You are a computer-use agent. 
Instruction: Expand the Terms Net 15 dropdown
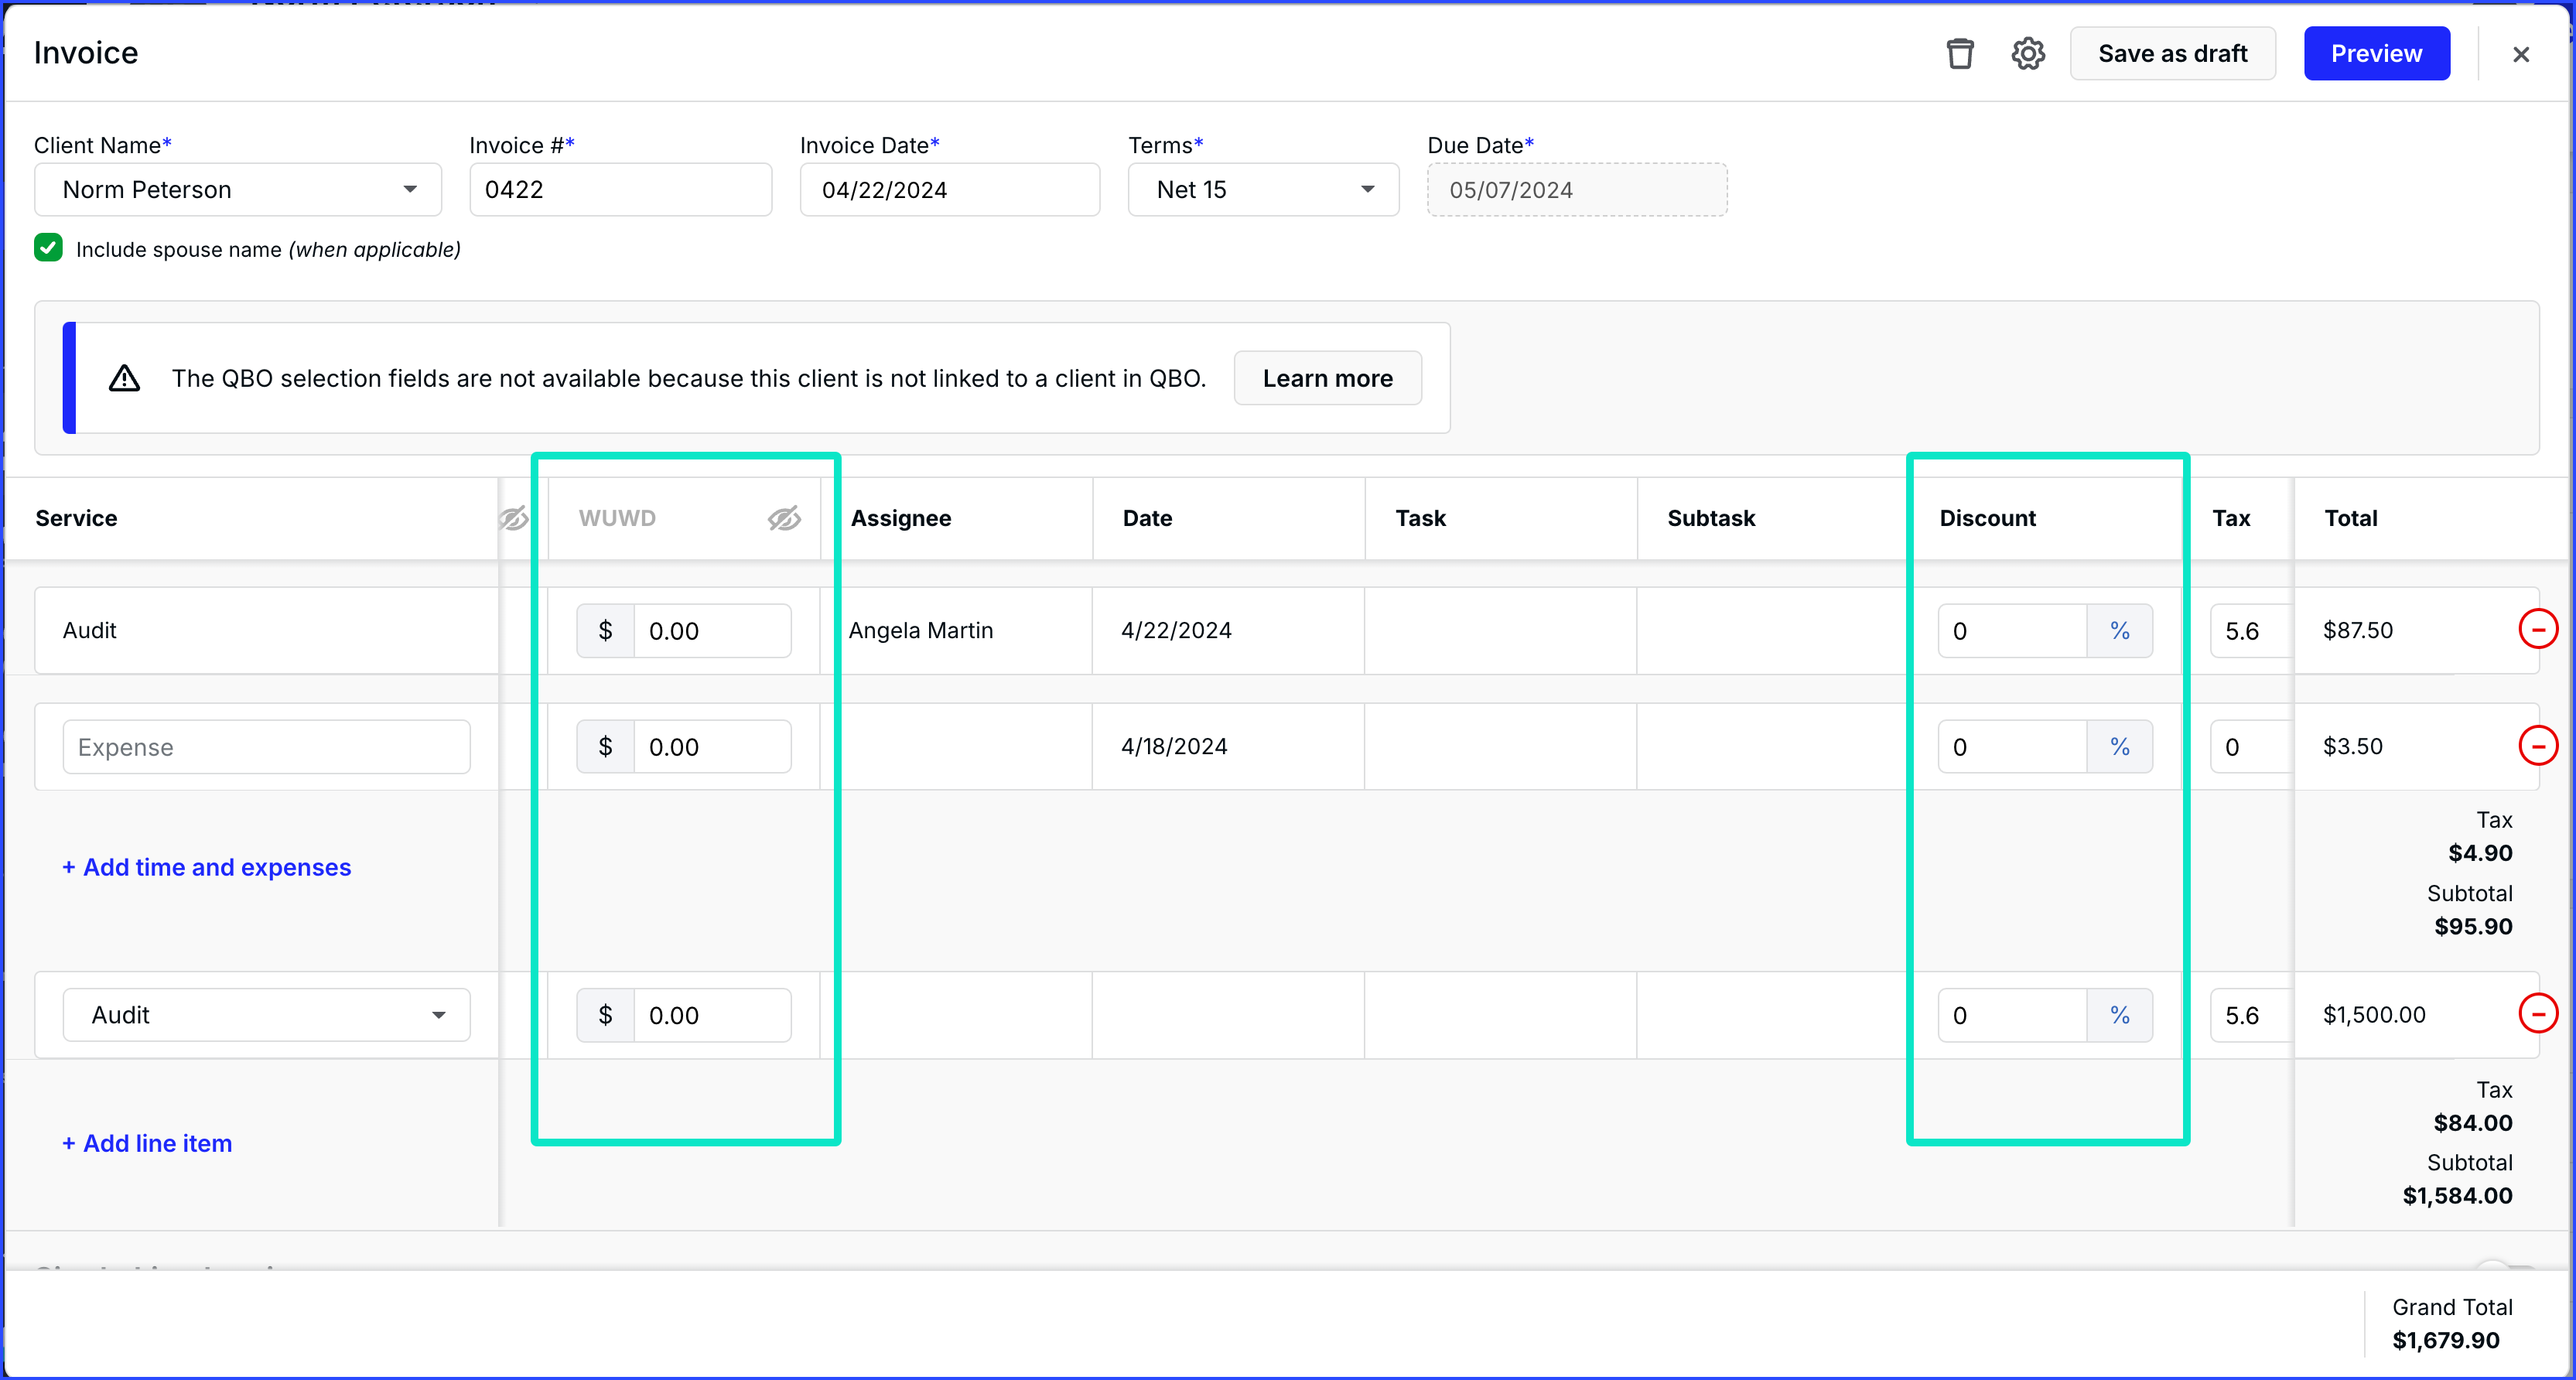pyautogui.click(x=1263, y=190)
